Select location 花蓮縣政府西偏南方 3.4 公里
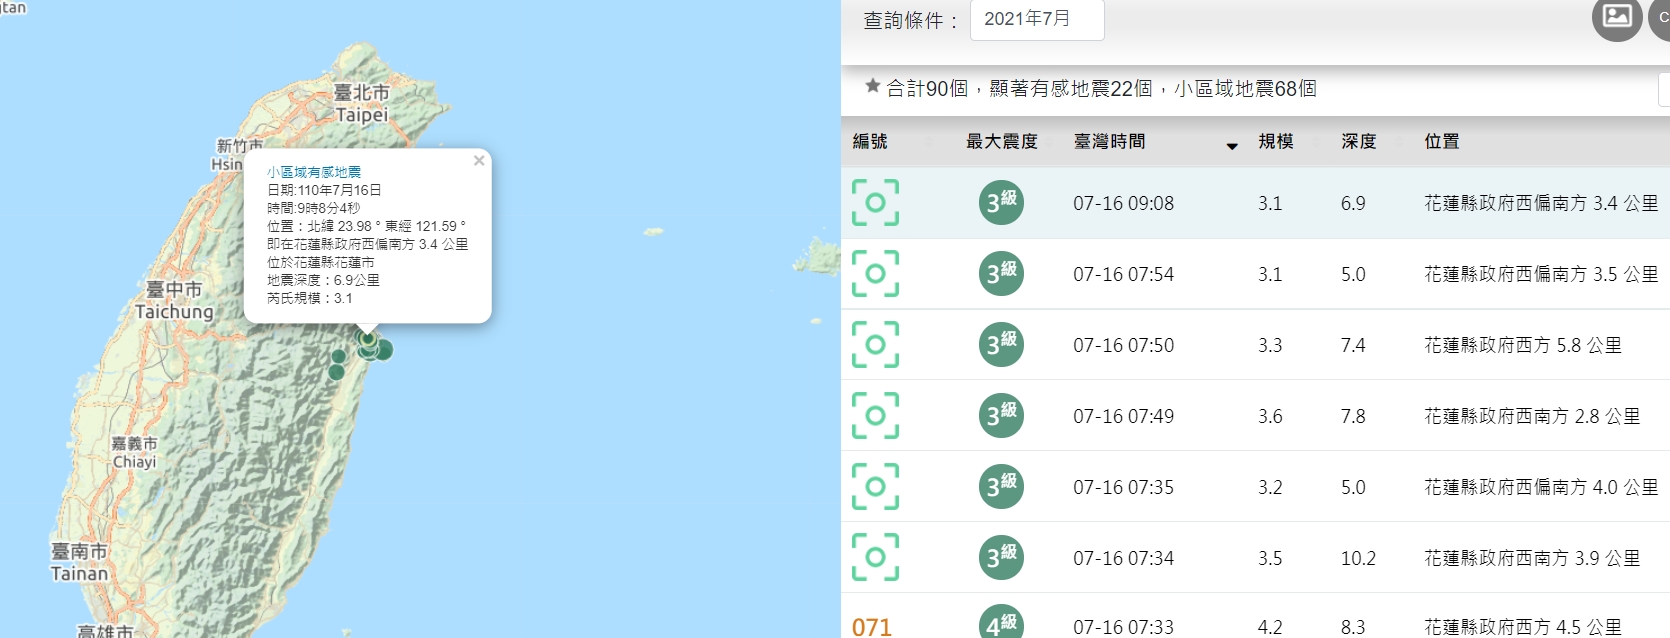This screenshot has height=638, width=1670. [1541, 203]
